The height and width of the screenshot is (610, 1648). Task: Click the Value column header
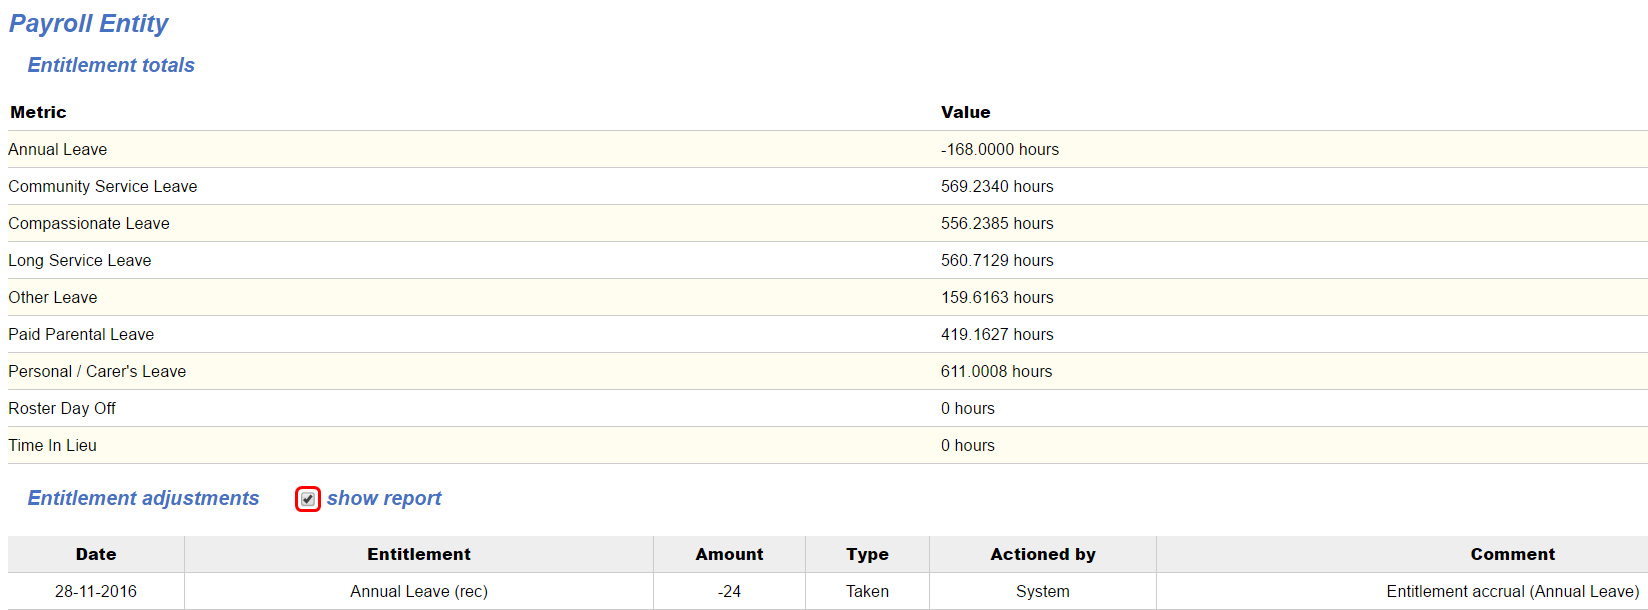pos(966,112)
